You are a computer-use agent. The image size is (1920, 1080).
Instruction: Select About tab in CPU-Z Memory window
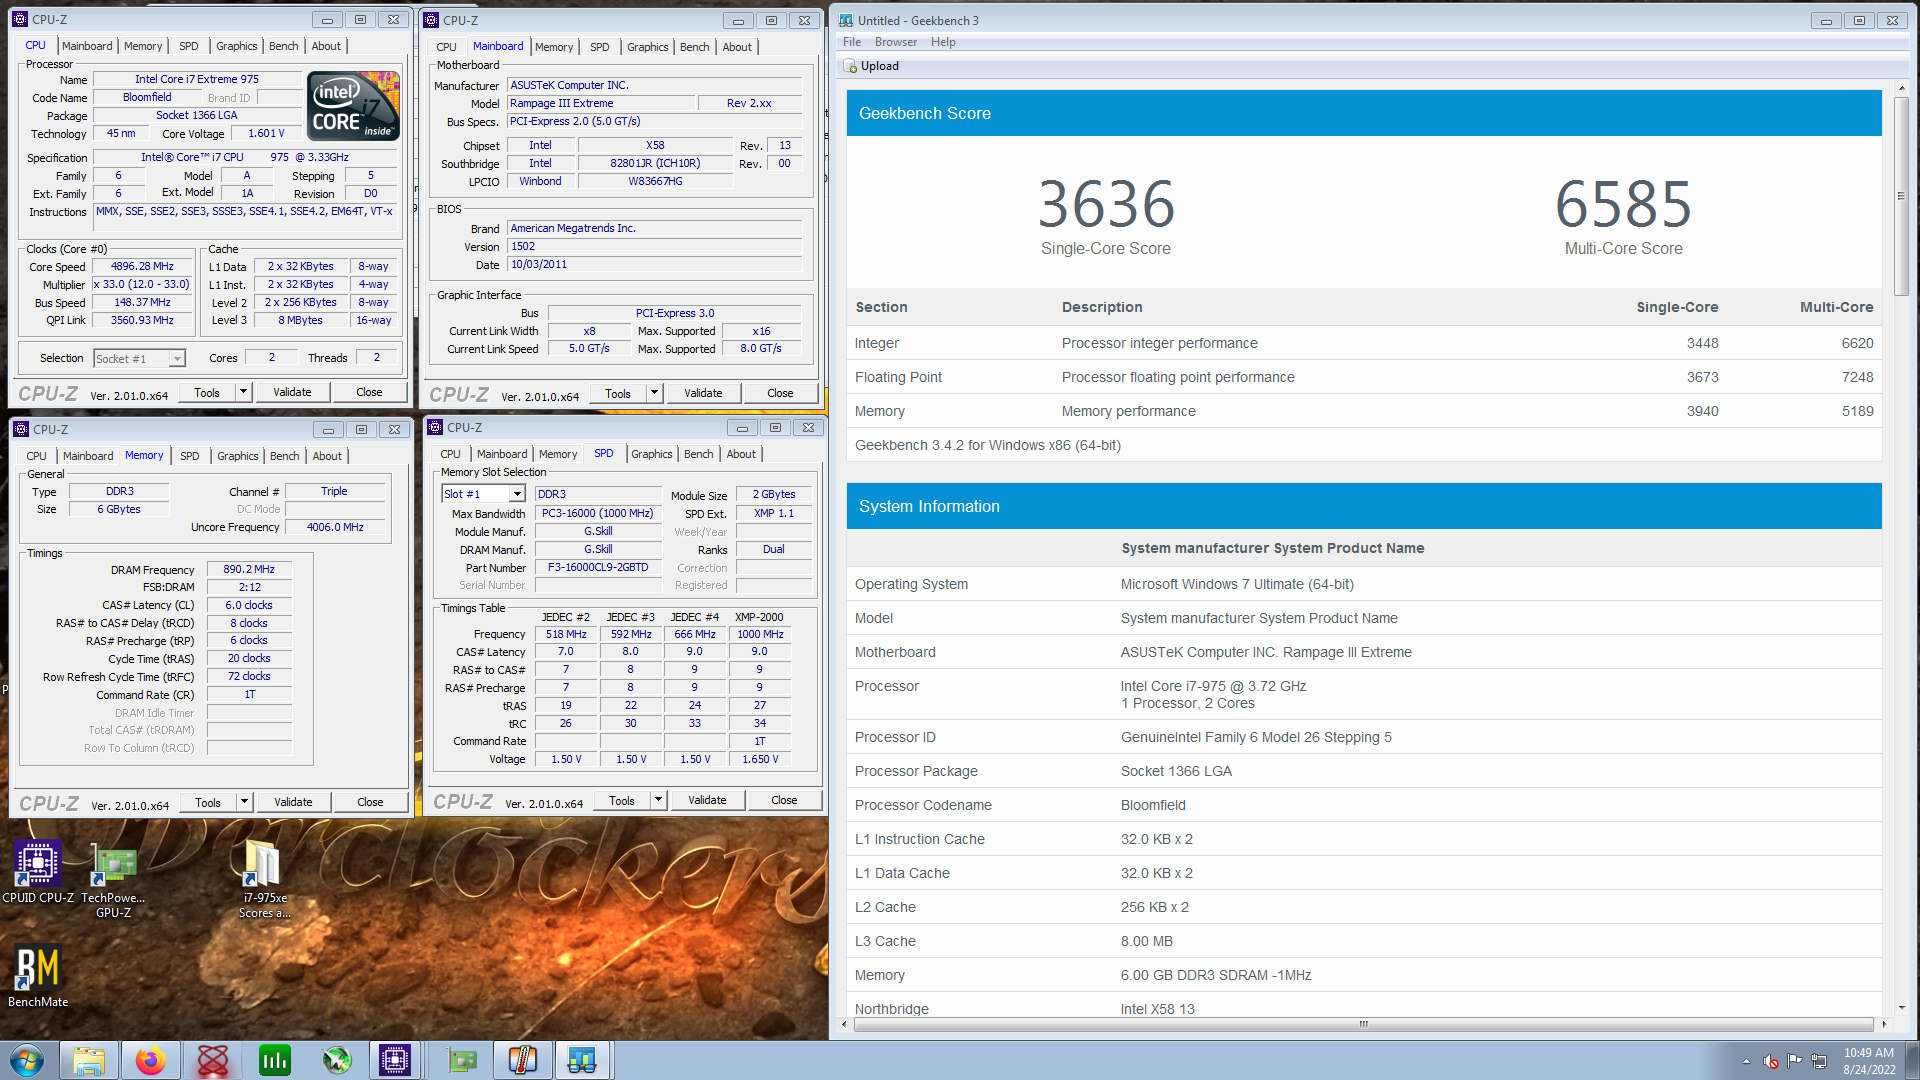(327, 456)
